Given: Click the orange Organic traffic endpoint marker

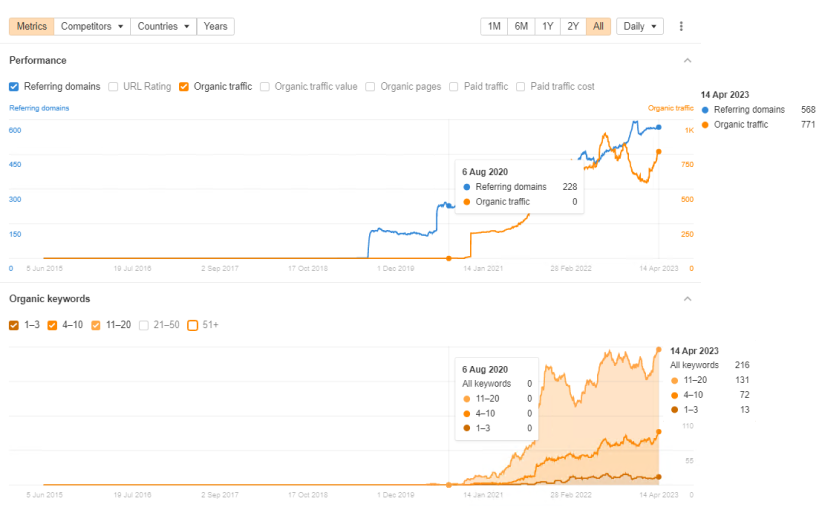Looking at the screenshot, I should pyautogui.click(x=659, y=152).
